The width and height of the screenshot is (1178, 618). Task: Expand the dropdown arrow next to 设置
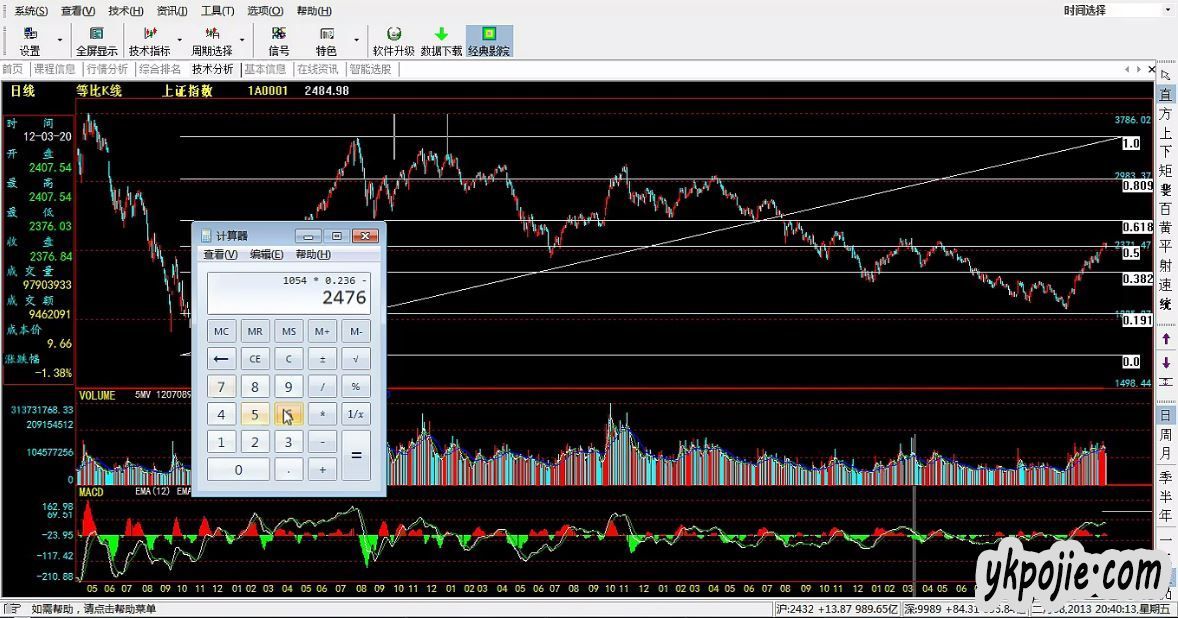(60, 42)
